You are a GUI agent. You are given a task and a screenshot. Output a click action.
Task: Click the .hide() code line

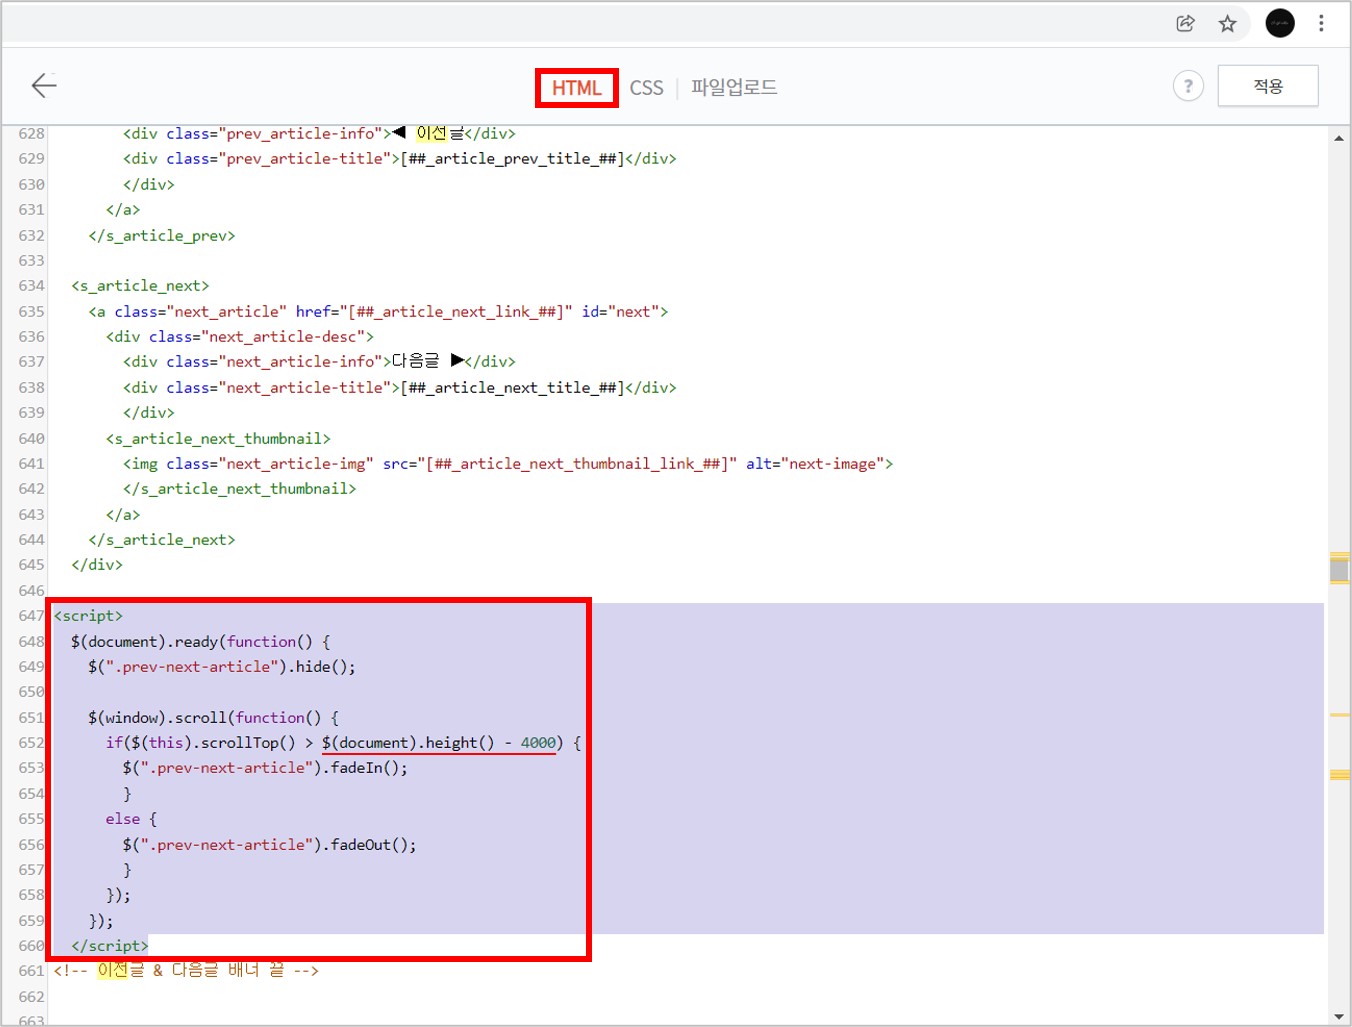click(x=222, y=667)
